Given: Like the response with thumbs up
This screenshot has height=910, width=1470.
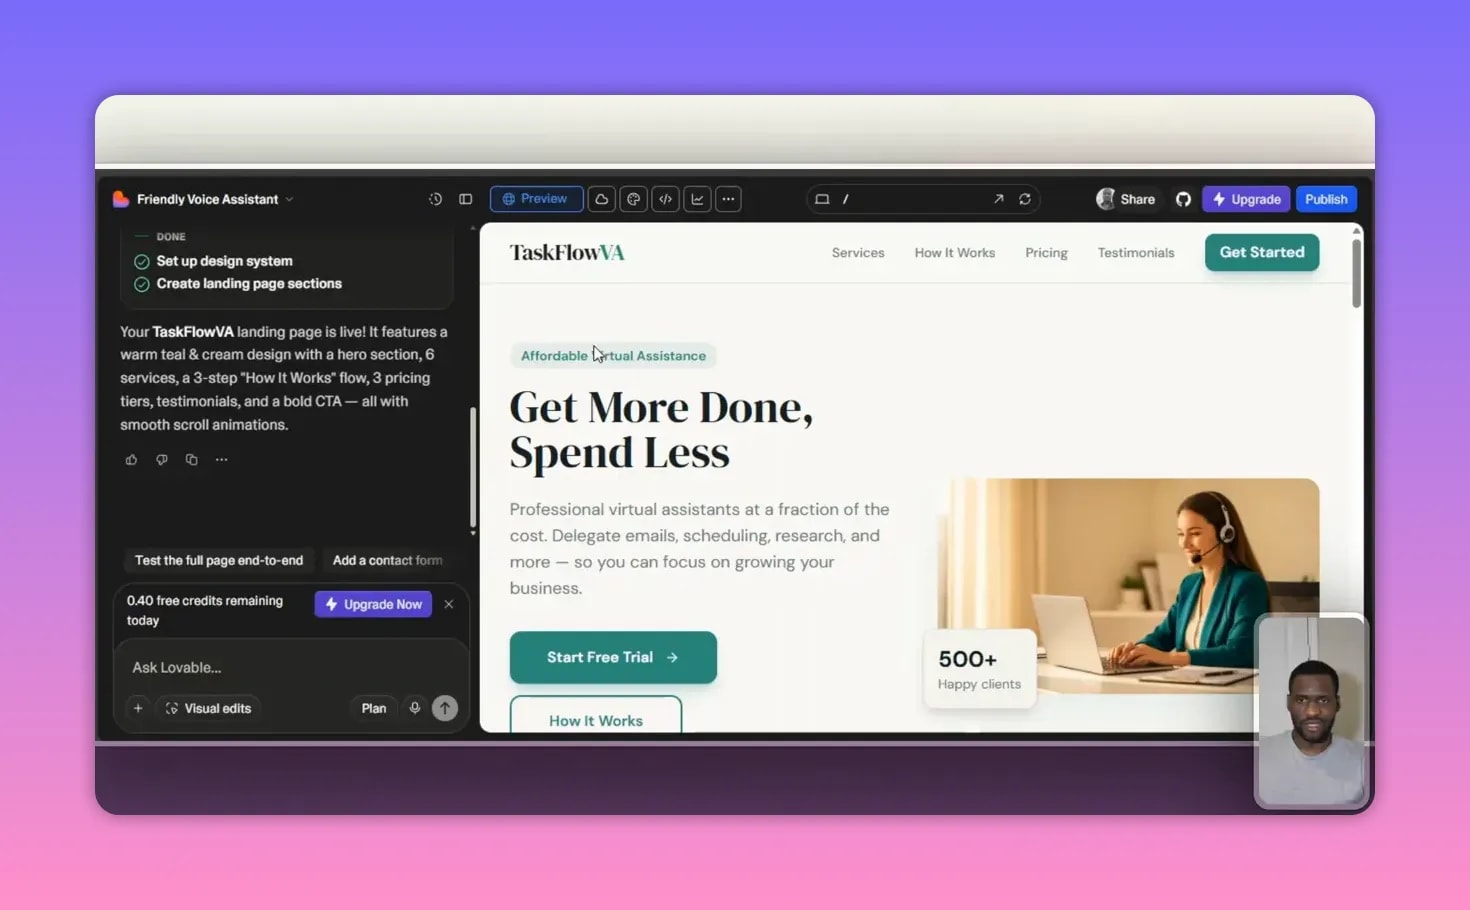Looking at the screenshot, I should click(131, 460).
